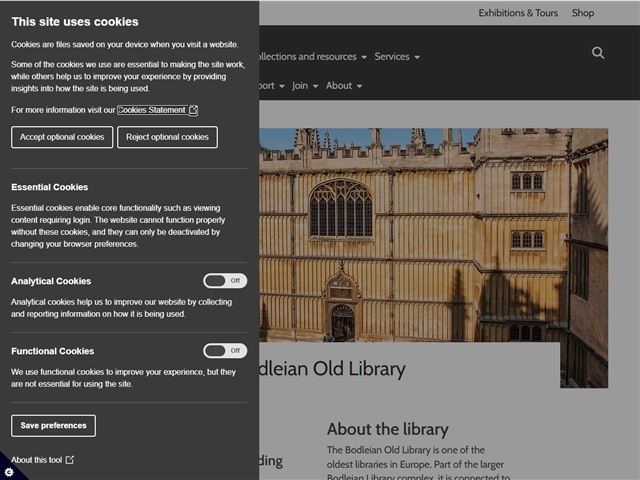The image size is (640, 480).
Task: Open Exhibitions & Tours in top bar
Action: point(518,13)
